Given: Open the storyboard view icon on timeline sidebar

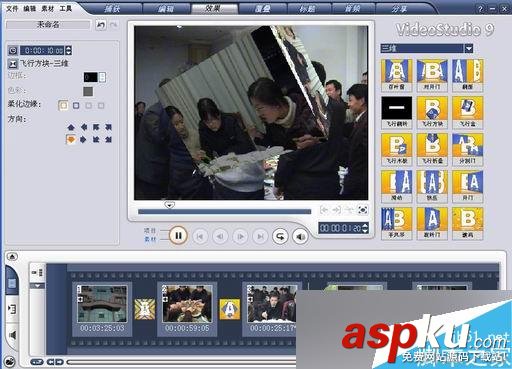Looking at the screenshot, I should pos(12,283).
